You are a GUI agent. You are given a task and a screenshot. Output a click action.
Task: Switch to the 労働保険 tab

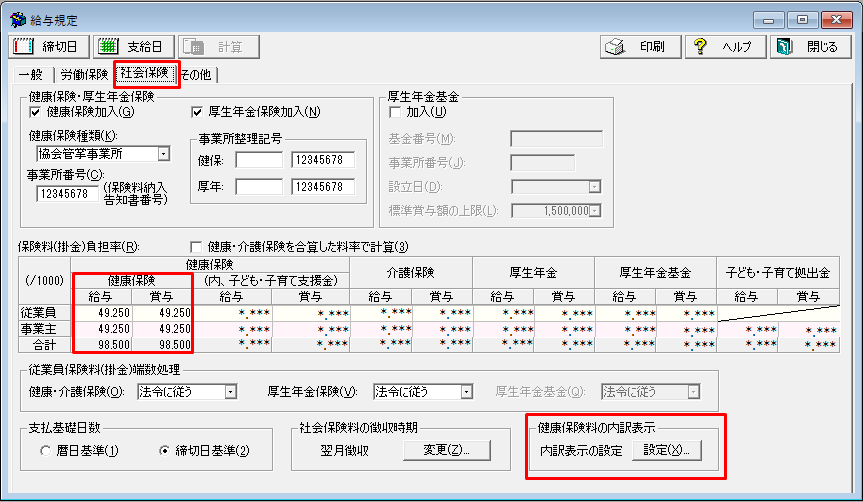[x=83, y=75]
